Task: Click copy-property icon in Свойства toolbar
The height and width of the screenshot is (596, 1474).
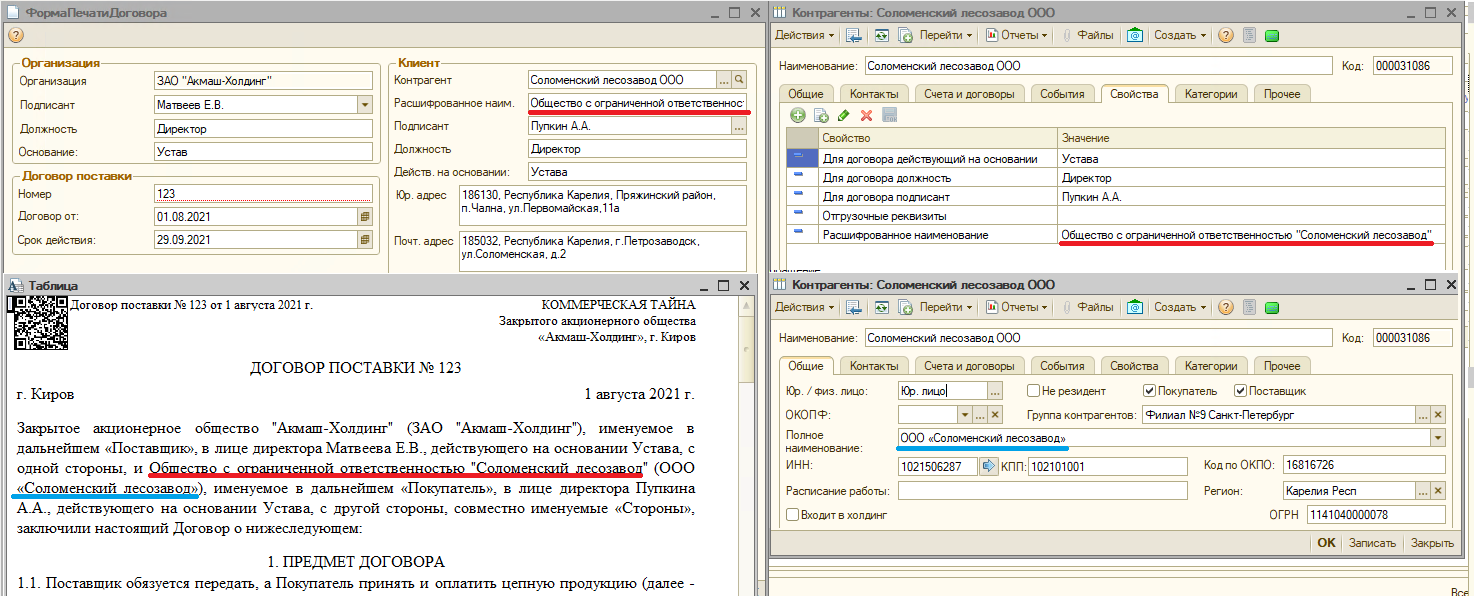Action: point(821,115)
